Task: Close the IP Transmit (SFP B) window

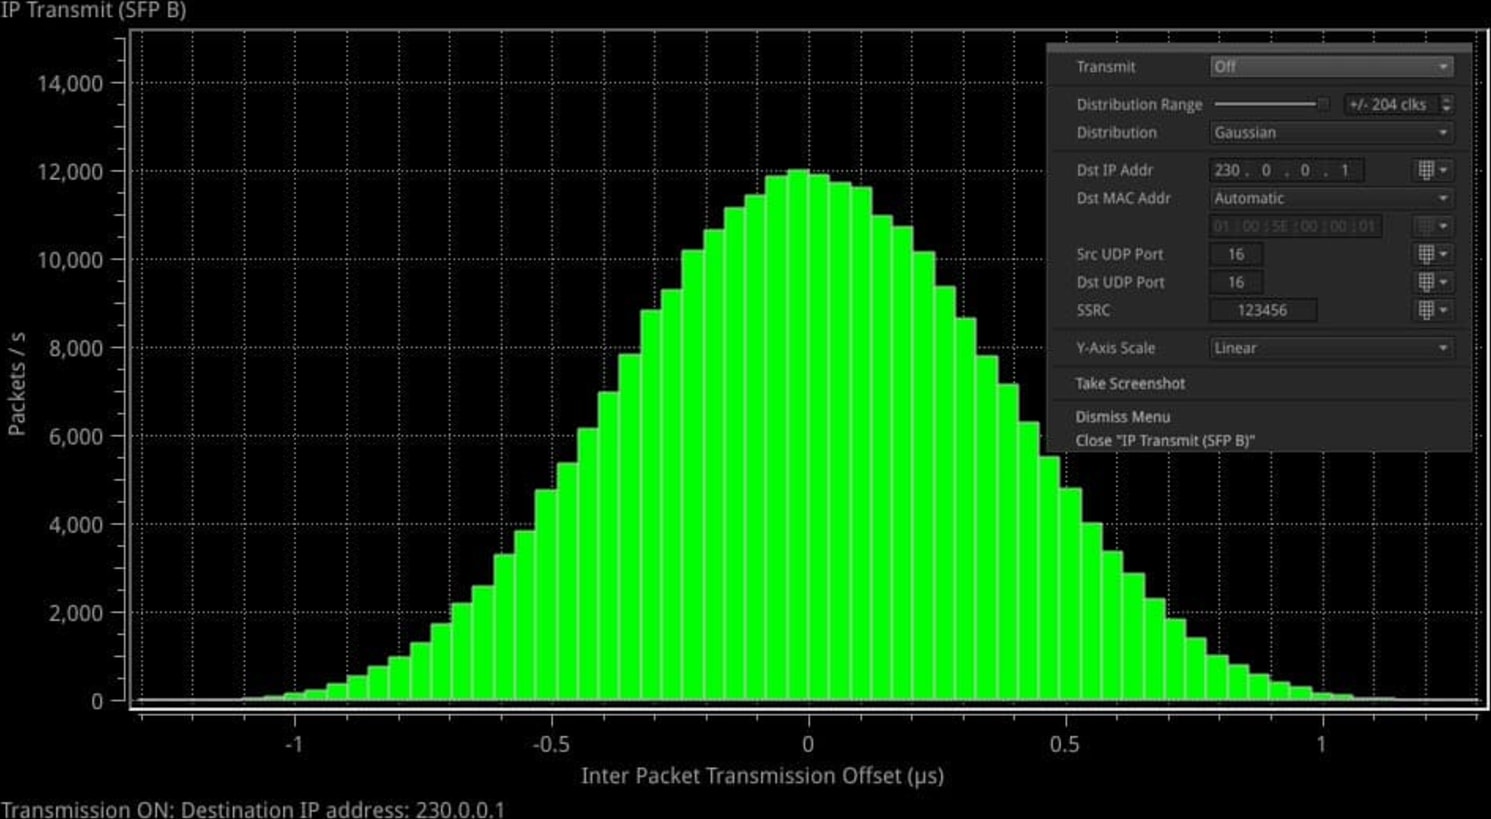Action: click(x=1166, y=440)
